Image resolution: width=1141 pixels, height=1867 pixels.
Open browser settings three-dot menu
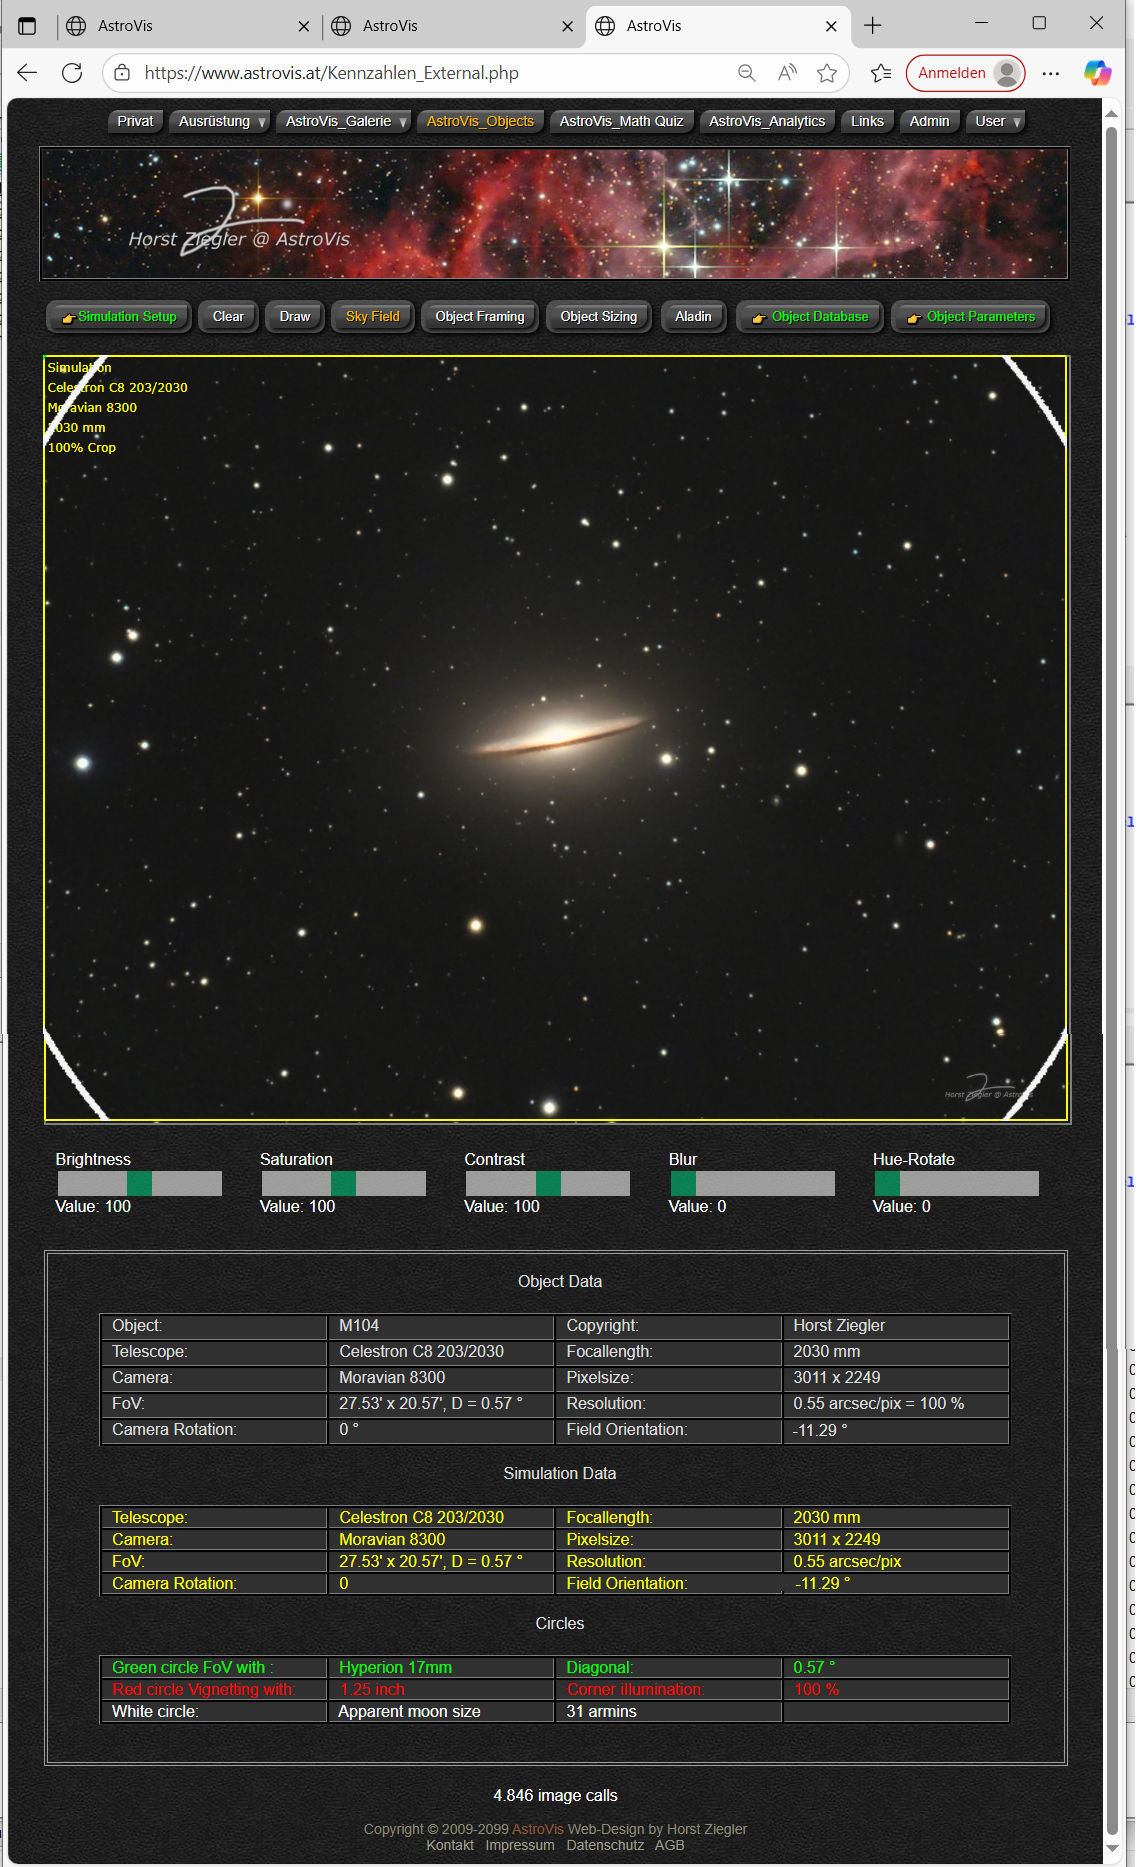coord(1050,73)
